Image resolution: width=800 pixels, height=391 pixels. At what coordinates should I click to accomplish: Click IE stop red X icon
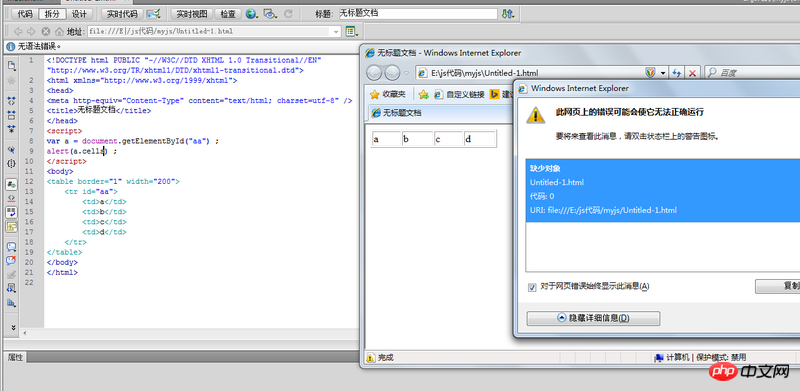(x=692, y=73)
